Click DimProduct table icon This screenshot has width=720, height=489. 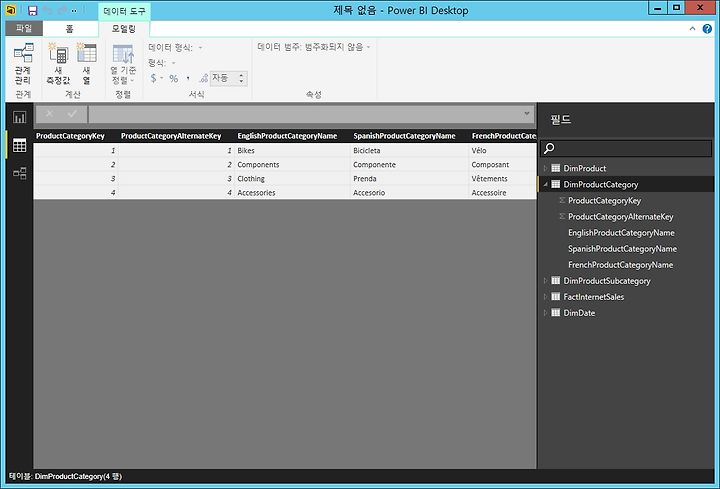(556, 168)
